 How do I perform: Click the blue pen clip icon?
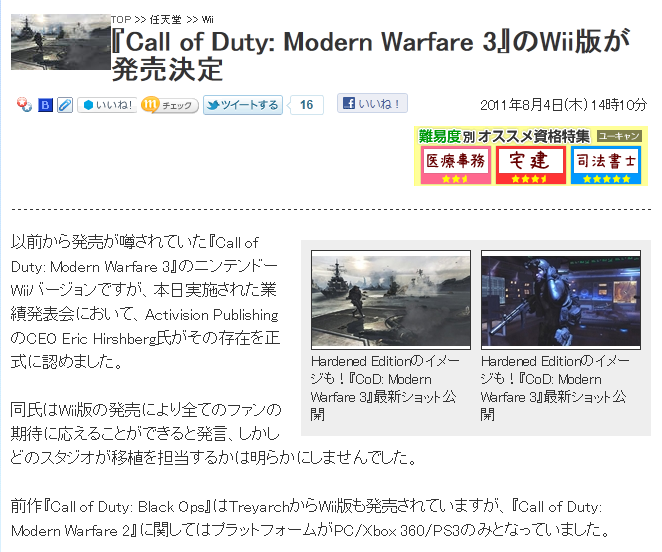[x=65, y=105]
